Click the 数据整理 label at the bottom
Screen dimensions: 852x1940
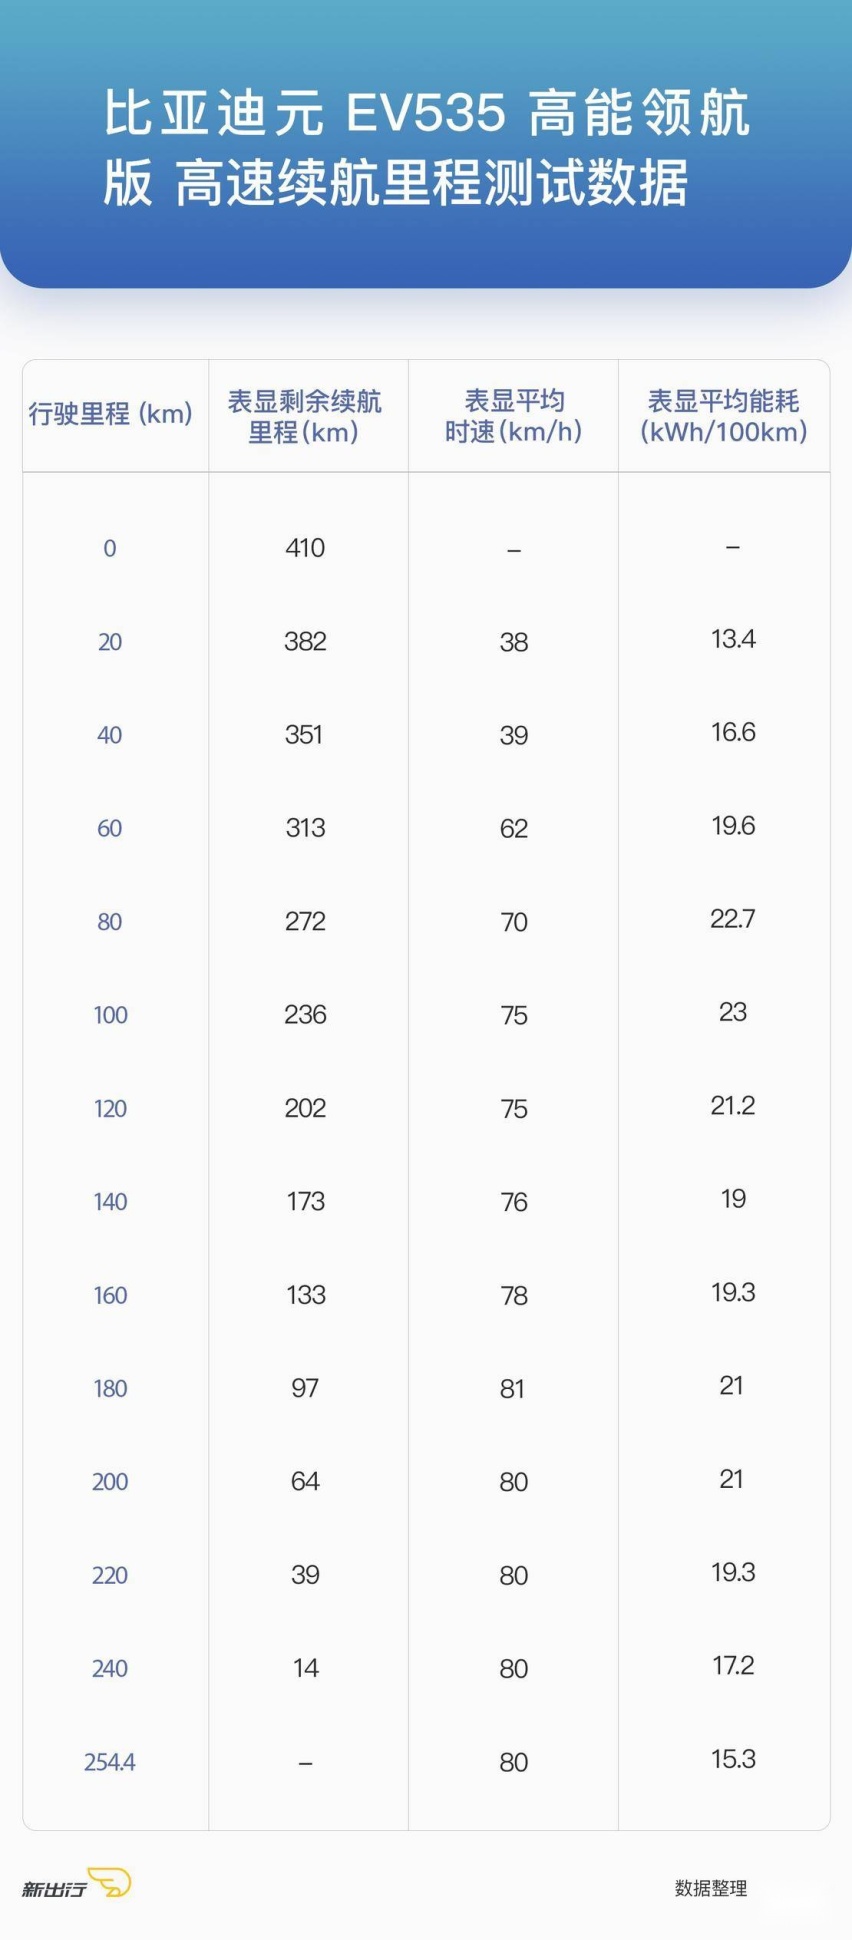coord(711,1888)
